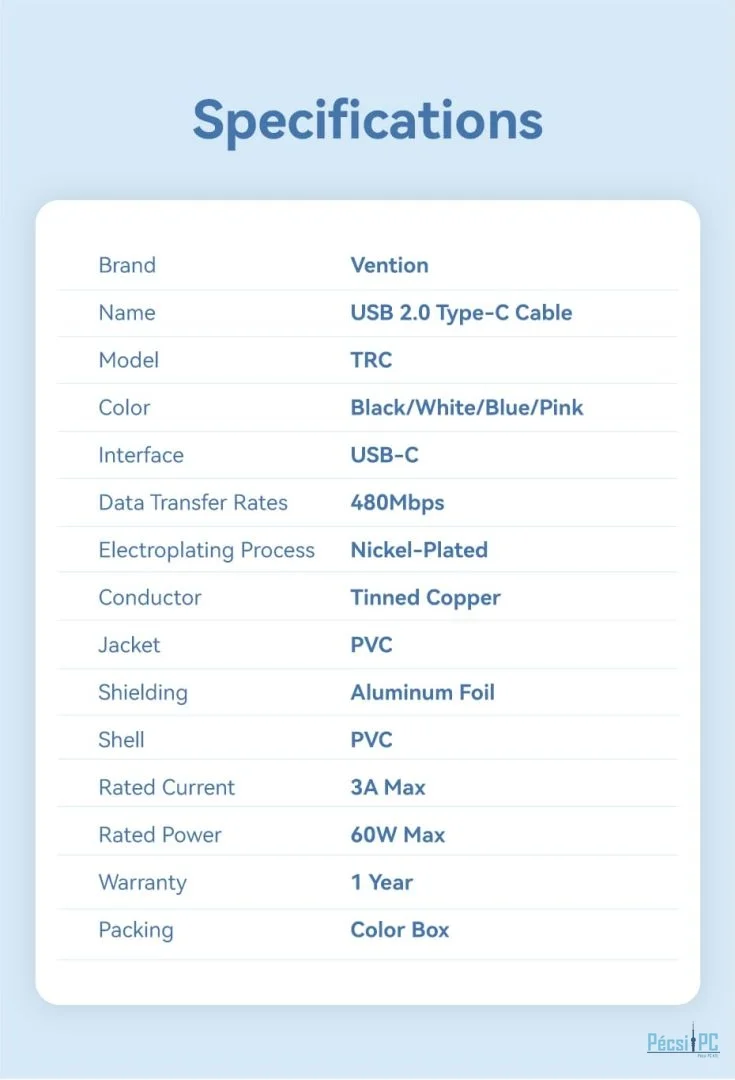Image resolution: width=735 pixels, height=1080 pixels.
Task: Click the Black/White/Blue/Pink color value
Action: point(466,407)
